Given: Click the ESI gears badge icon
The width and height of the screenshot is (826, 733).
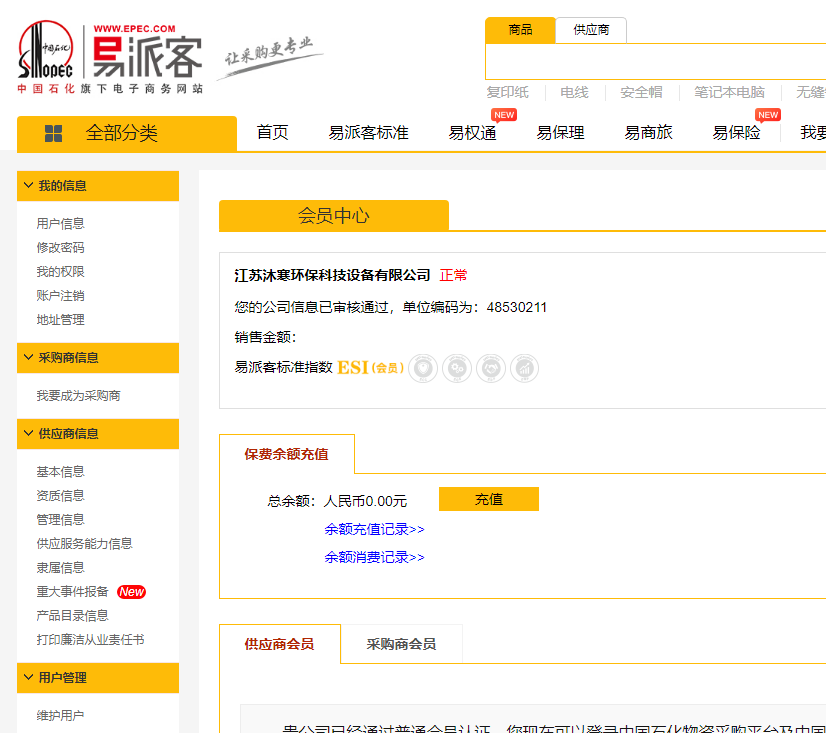Looking at the screenshot, I should 457,368.
